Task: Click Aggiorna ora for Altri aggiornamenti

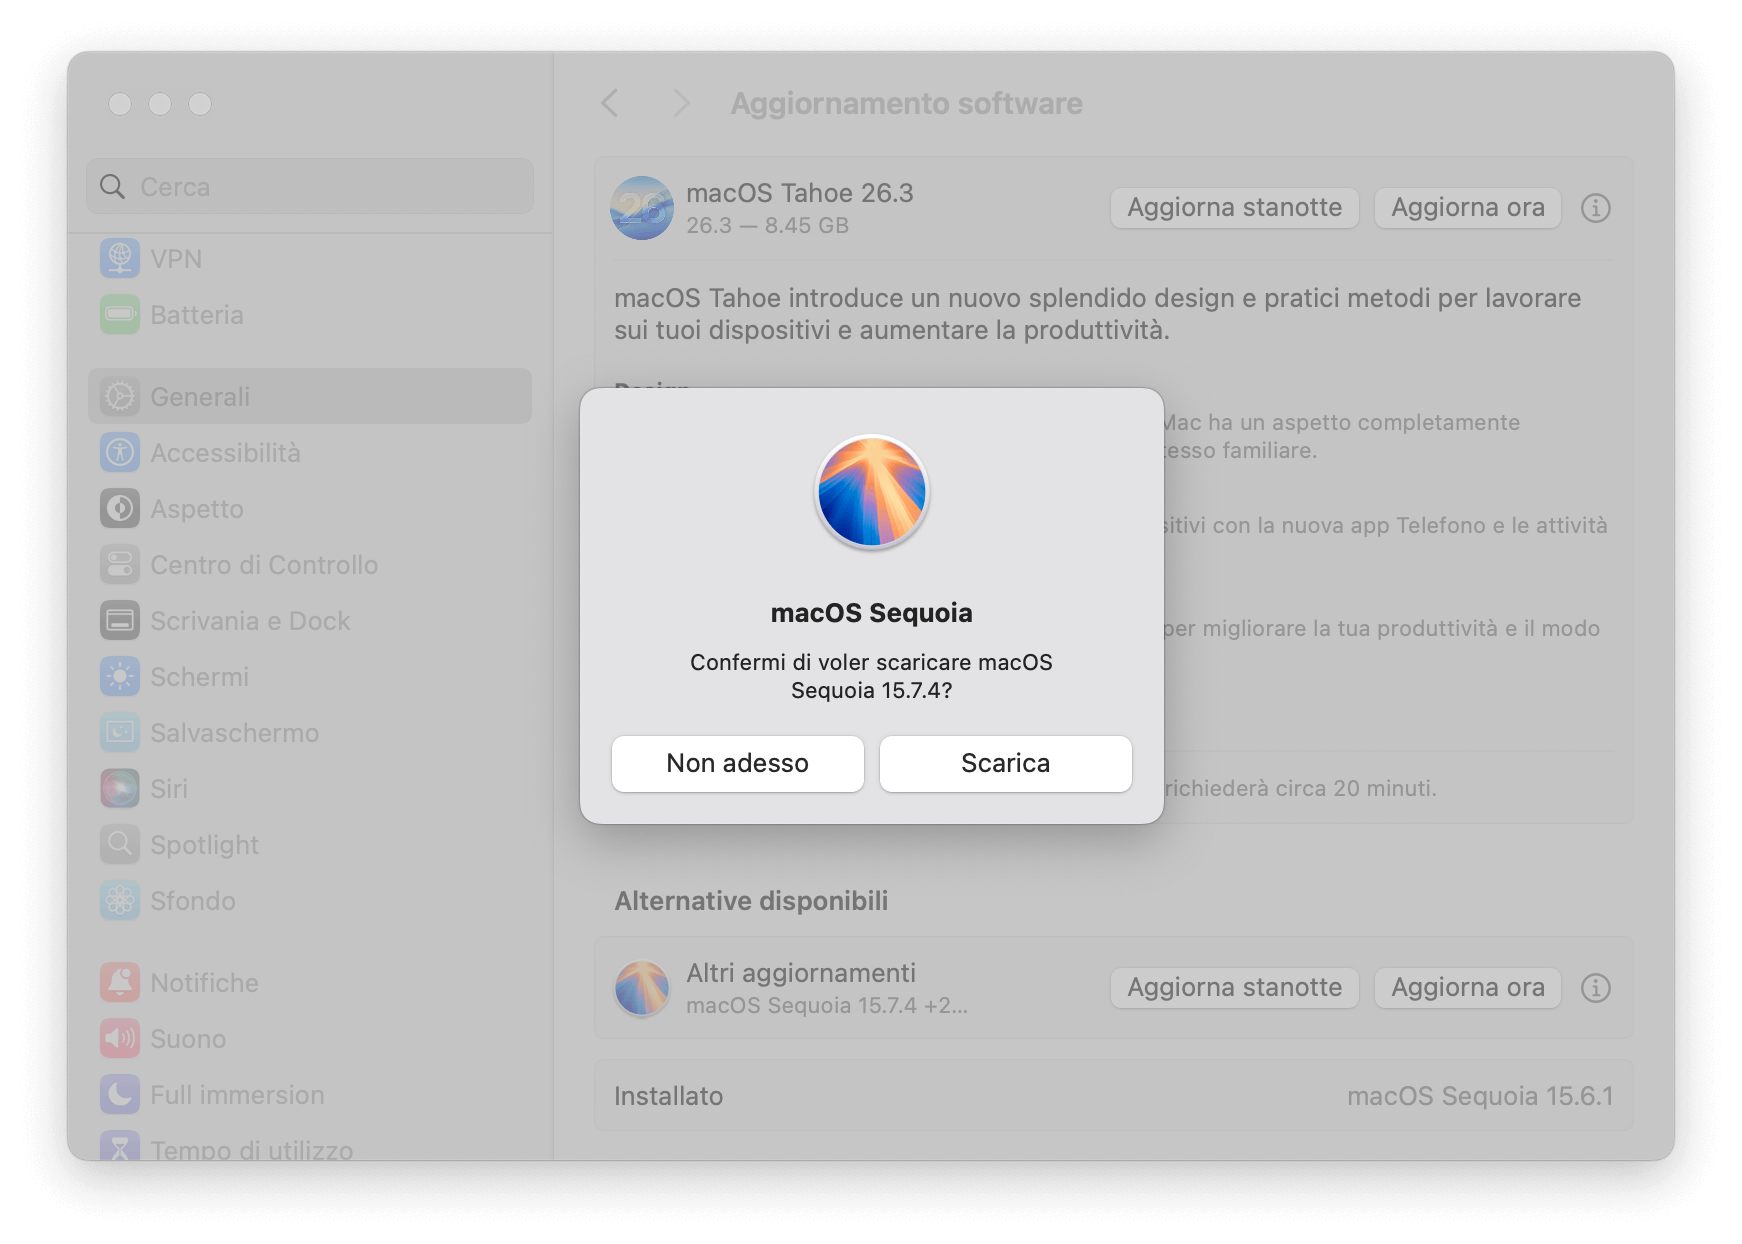Action: tap(1467, 988)
